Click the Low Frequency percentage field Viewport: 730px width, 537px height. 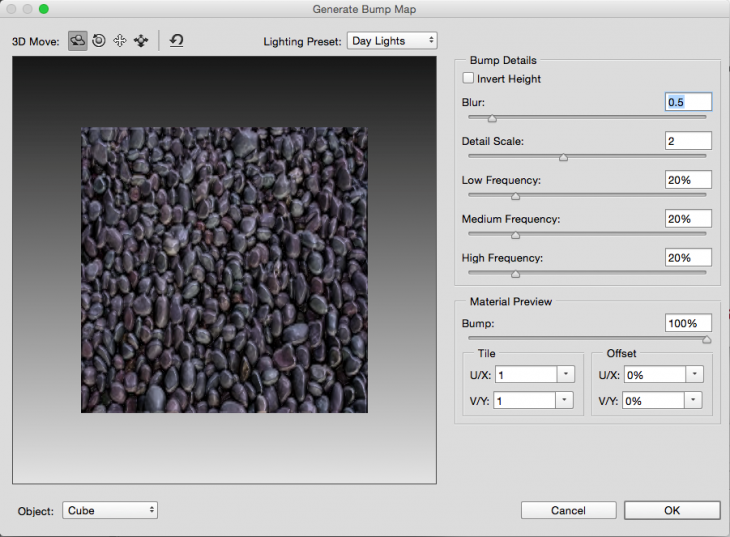pos(687,180)
